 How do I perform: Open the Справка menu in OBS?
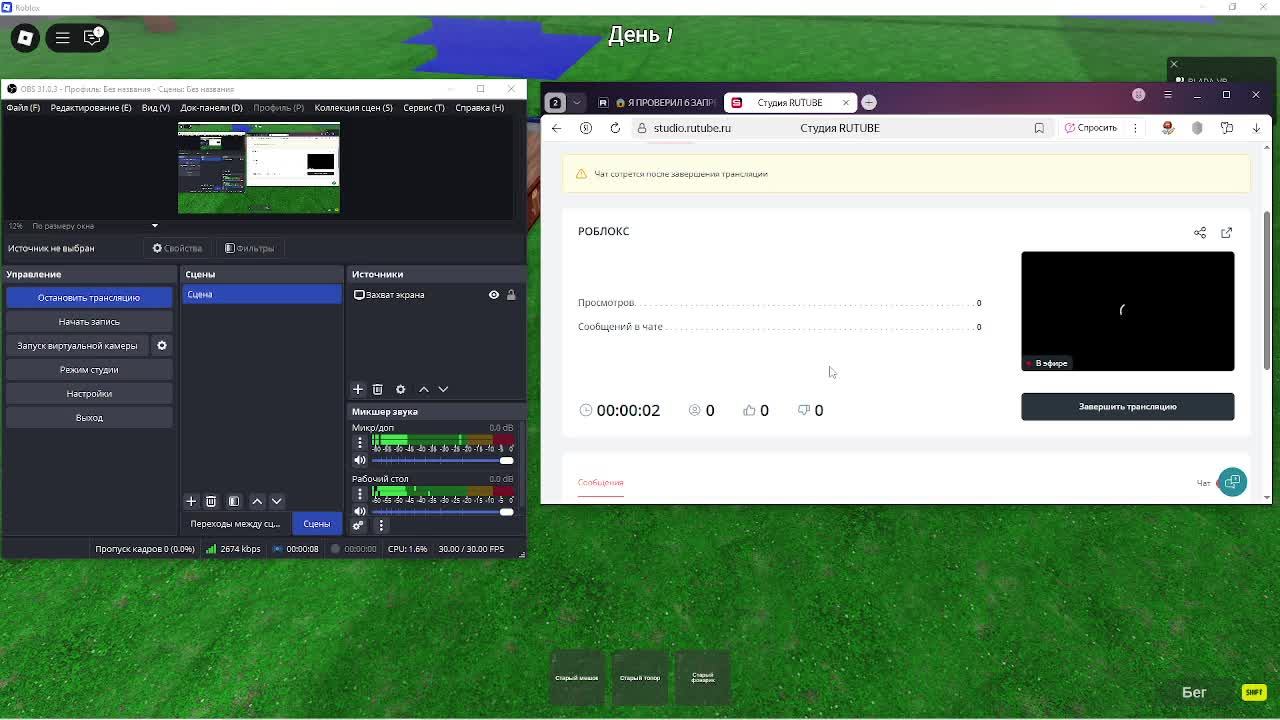479,108
